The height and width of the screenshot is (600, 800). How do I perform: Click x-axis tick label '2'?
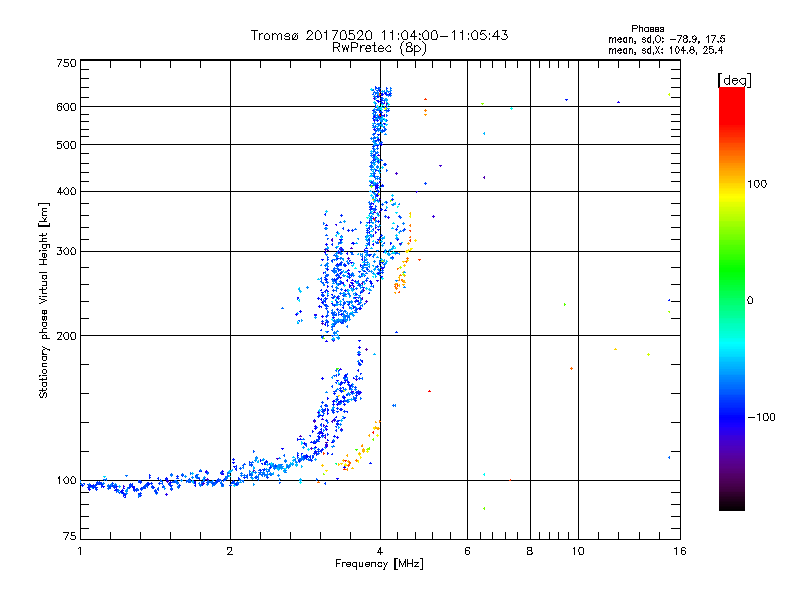click(230, 551)
